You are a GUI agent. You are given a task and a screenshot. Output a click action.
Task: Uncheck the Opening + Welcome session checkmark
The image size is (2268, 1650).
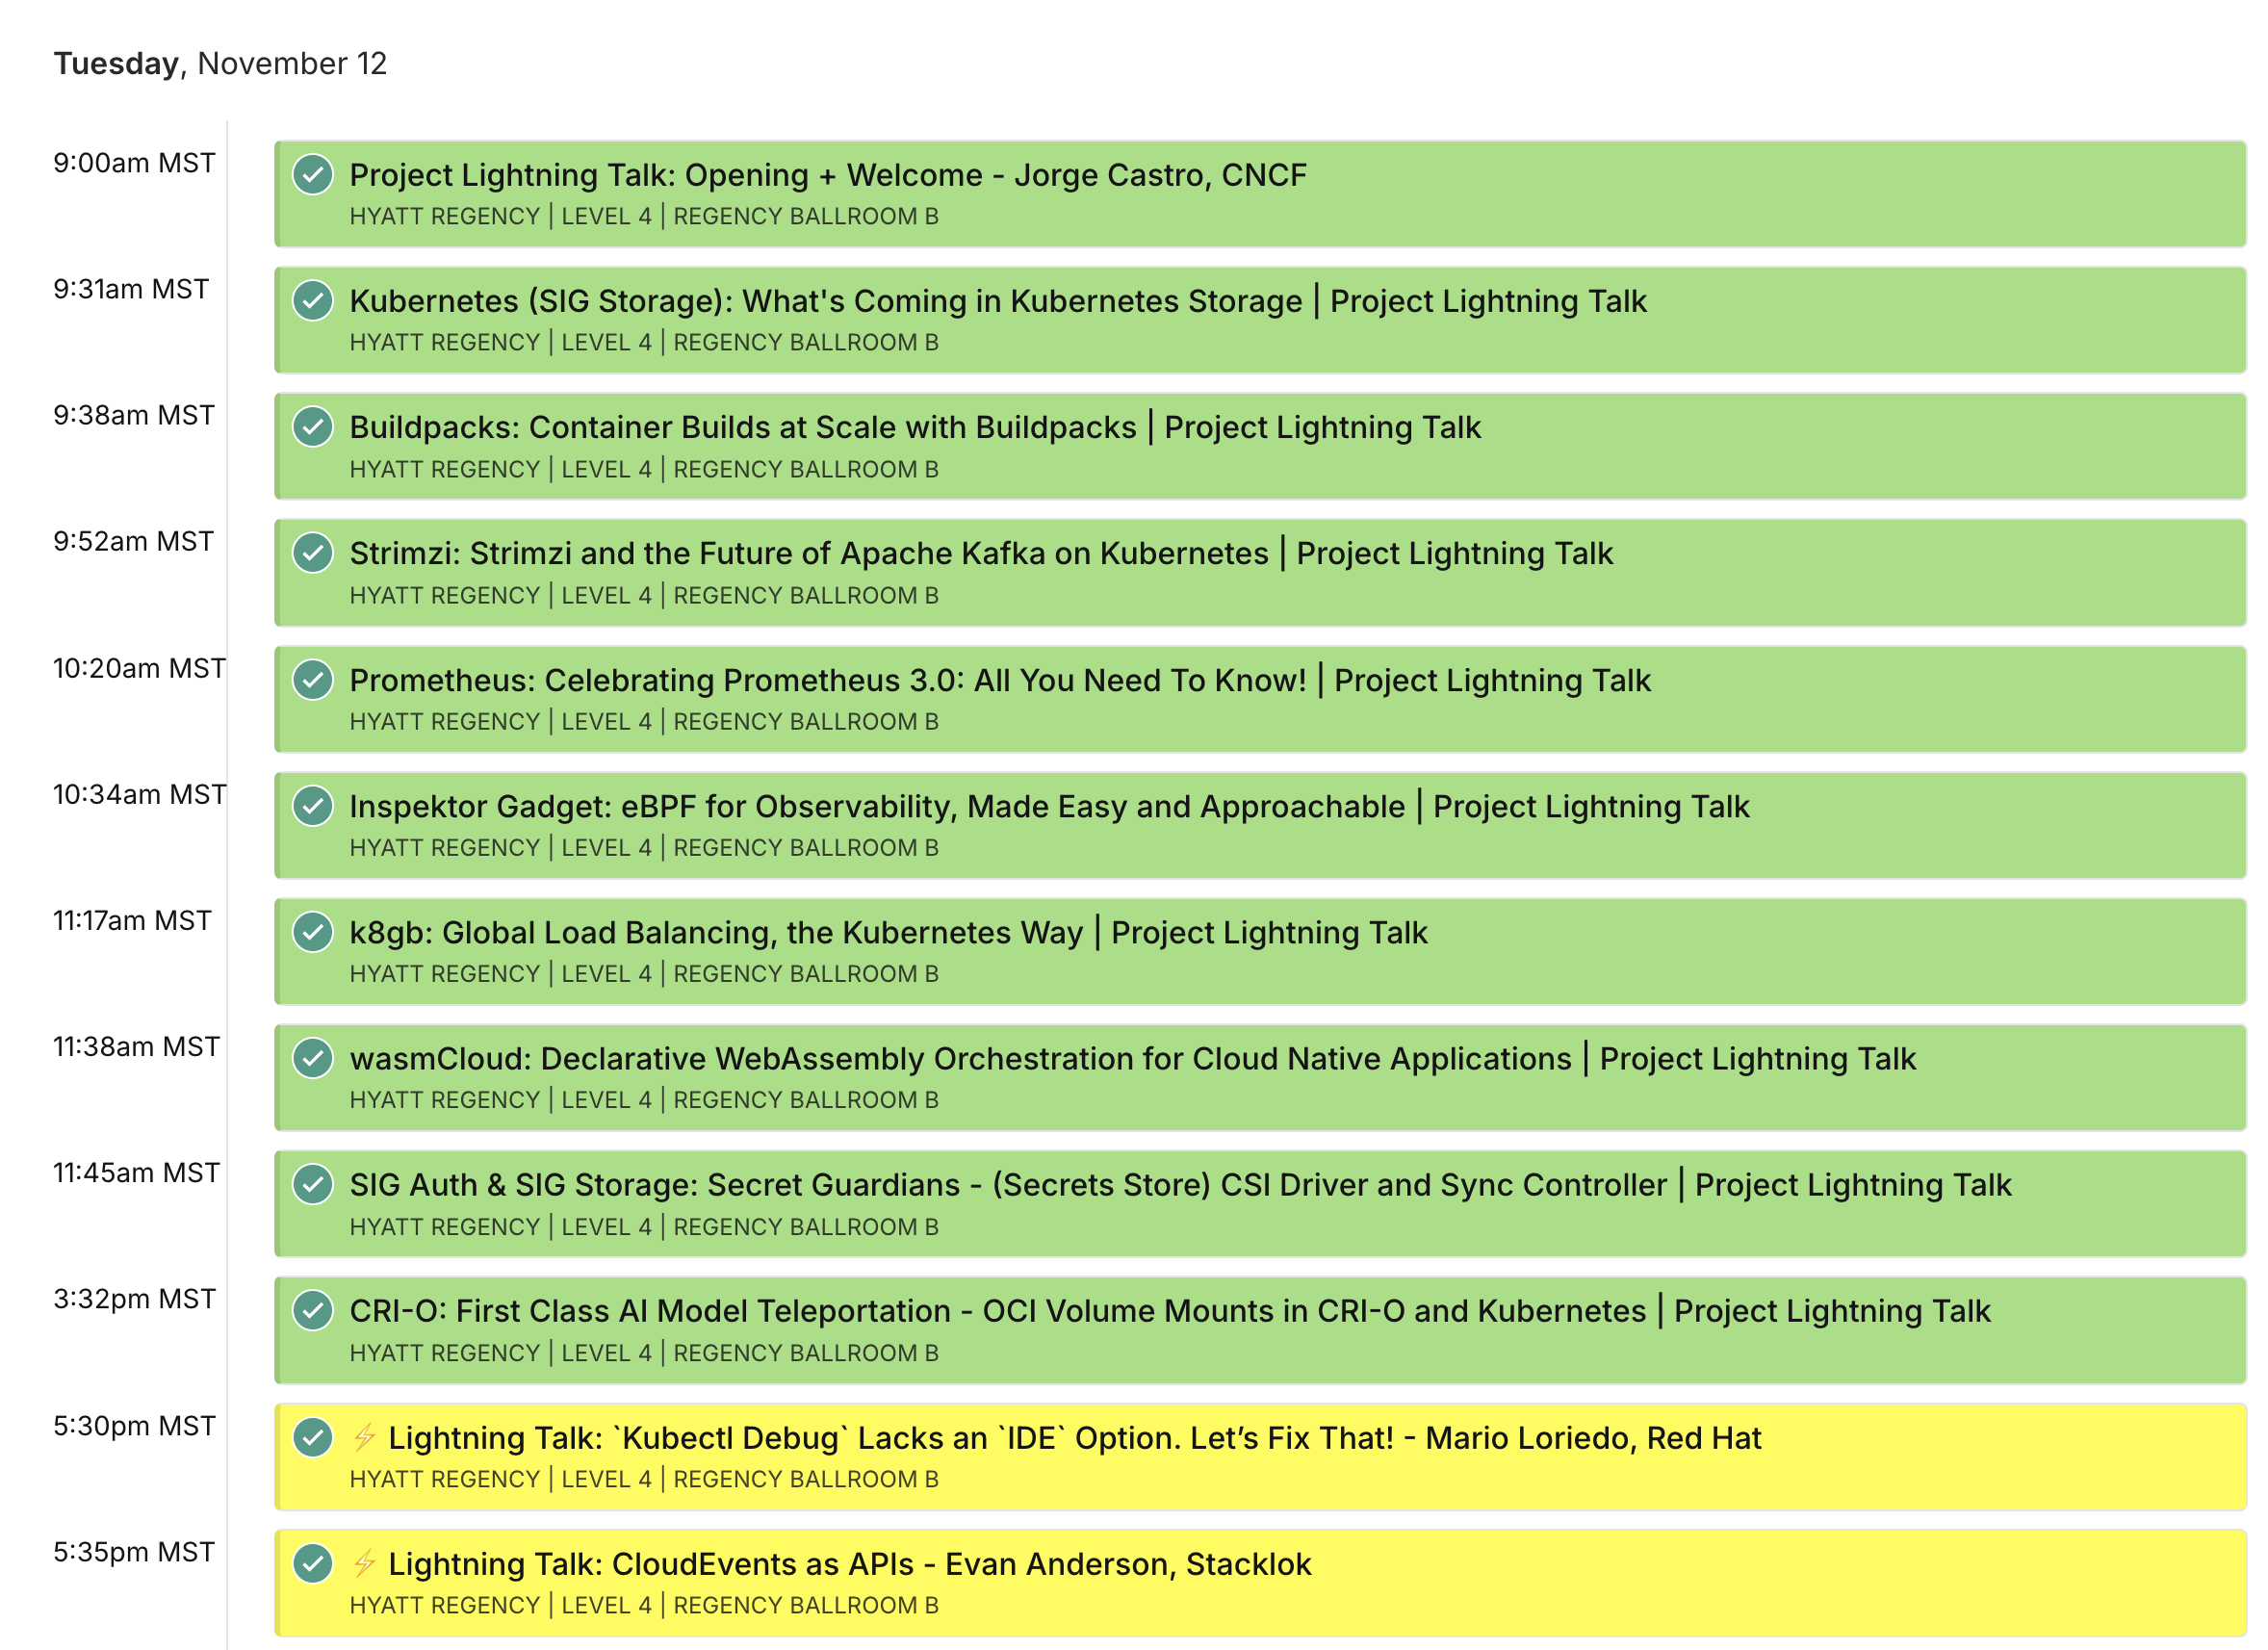313,175
